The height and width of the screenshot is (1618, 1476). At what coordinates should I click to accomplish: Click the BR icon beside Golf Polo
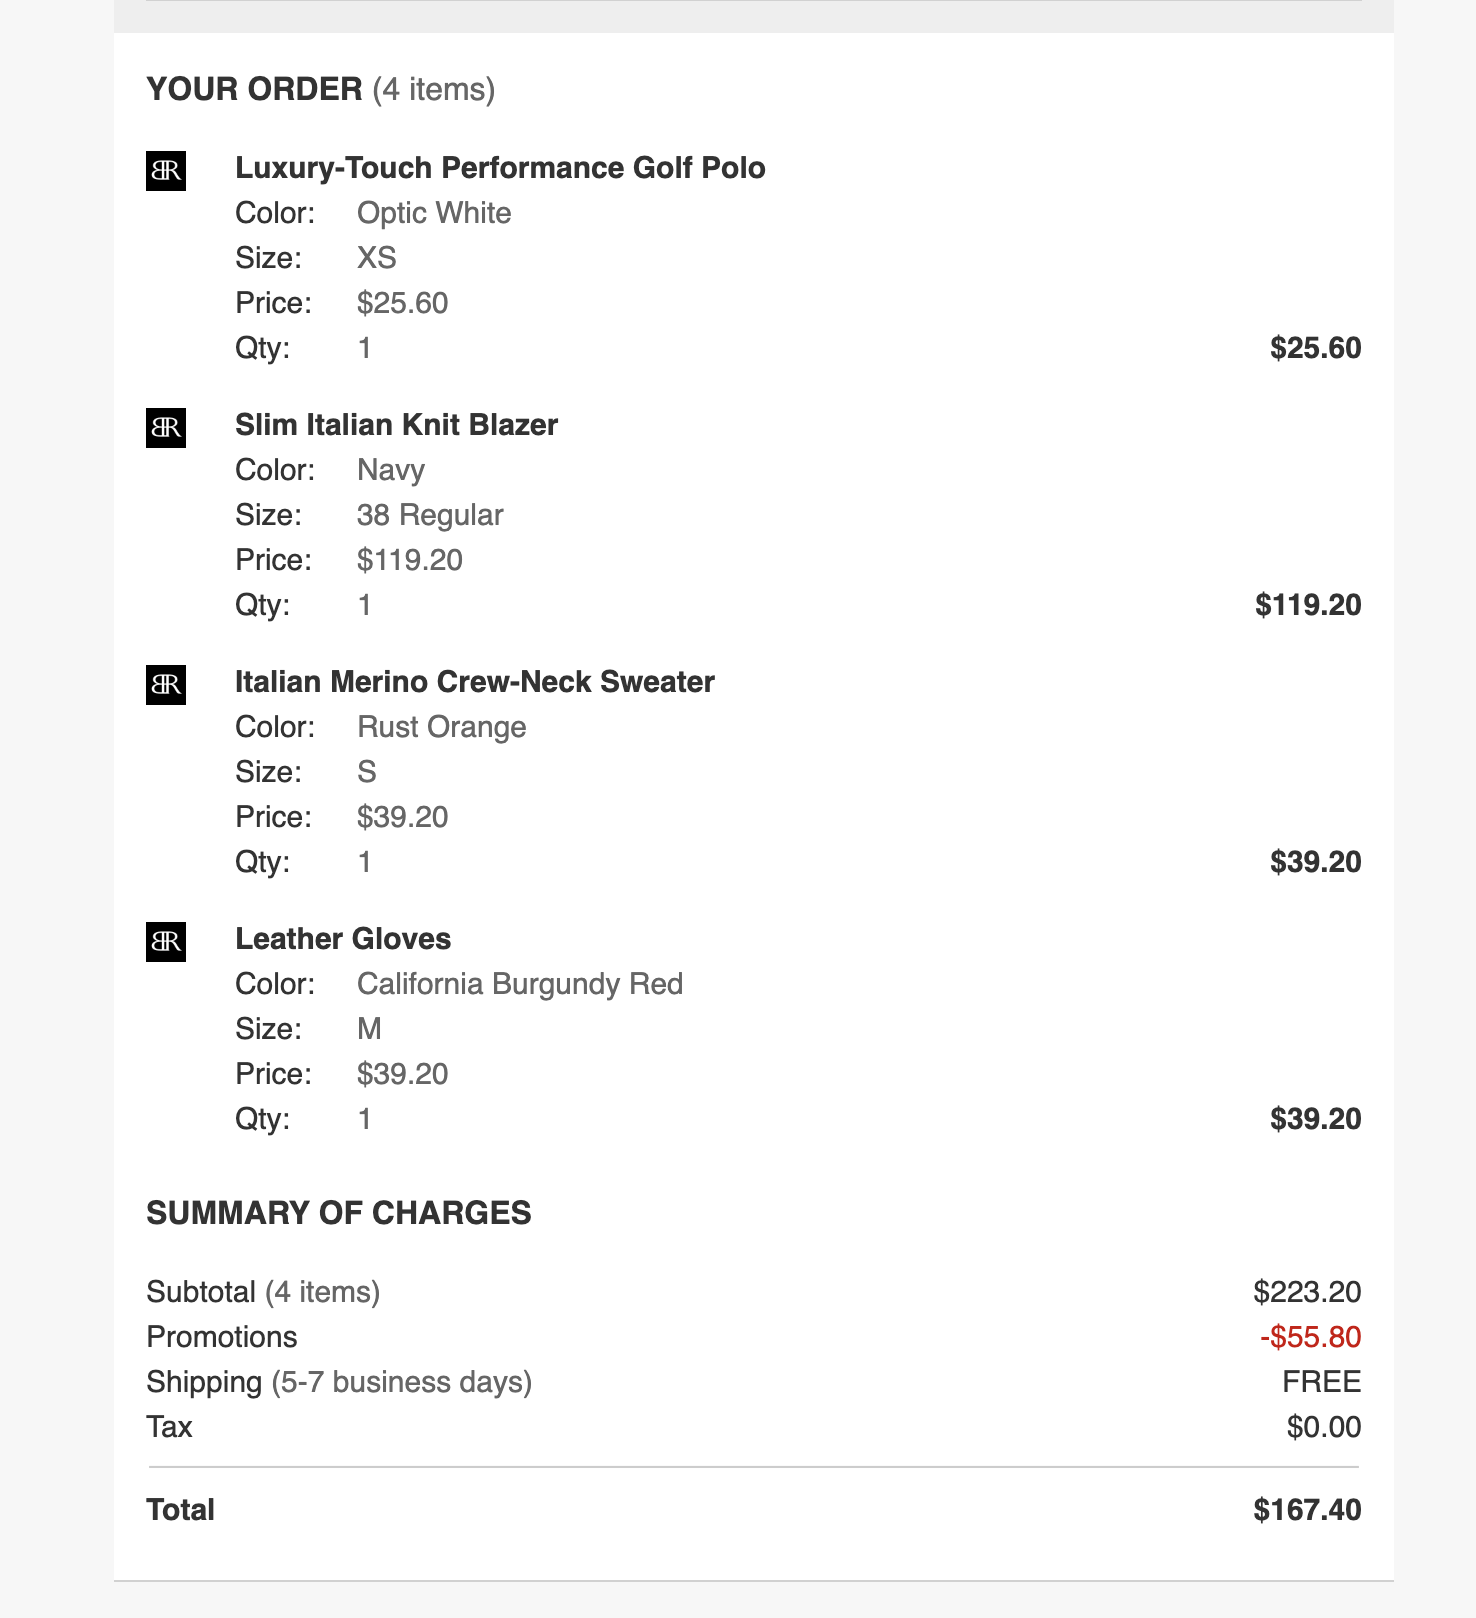[166, 171]
